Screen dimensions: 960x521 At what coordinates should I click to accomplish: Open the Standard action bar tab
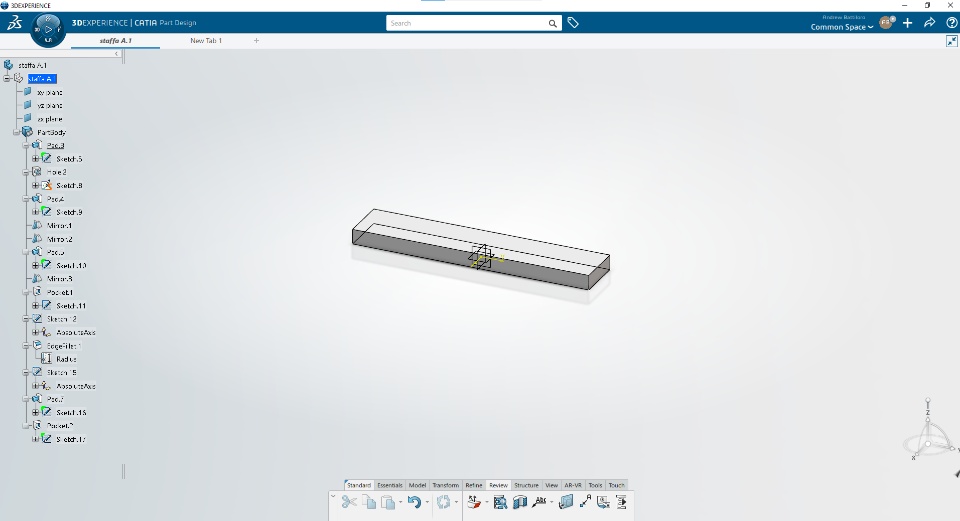359,485
